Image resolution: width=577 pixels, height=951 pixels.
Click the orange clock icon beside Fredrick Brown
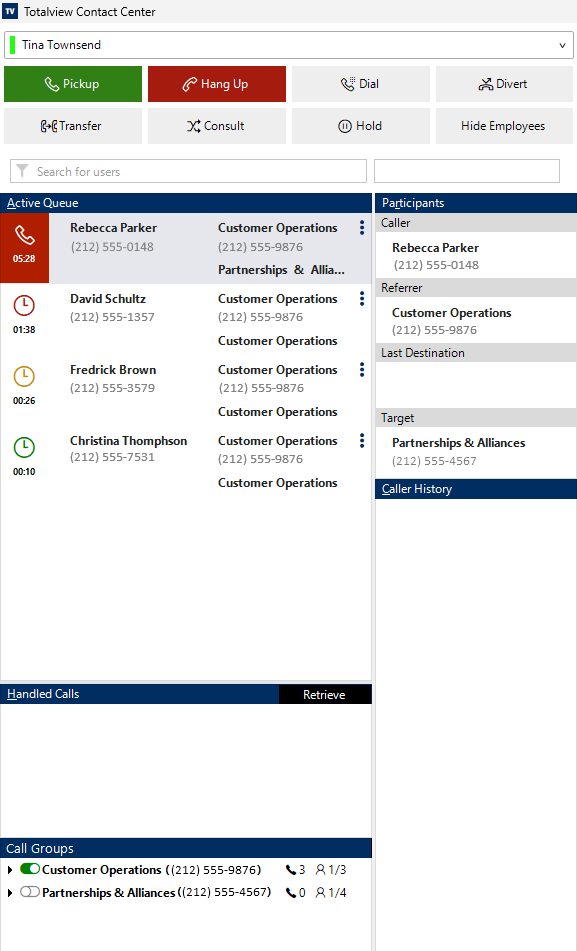[x=24, y=376]
